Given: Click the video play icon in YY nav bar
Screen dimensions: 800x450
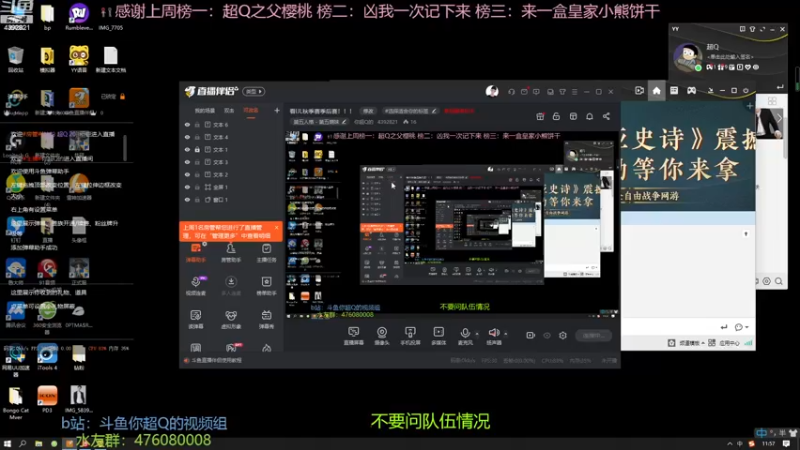Looking at the screenshot, I should (x=639, y=91).
